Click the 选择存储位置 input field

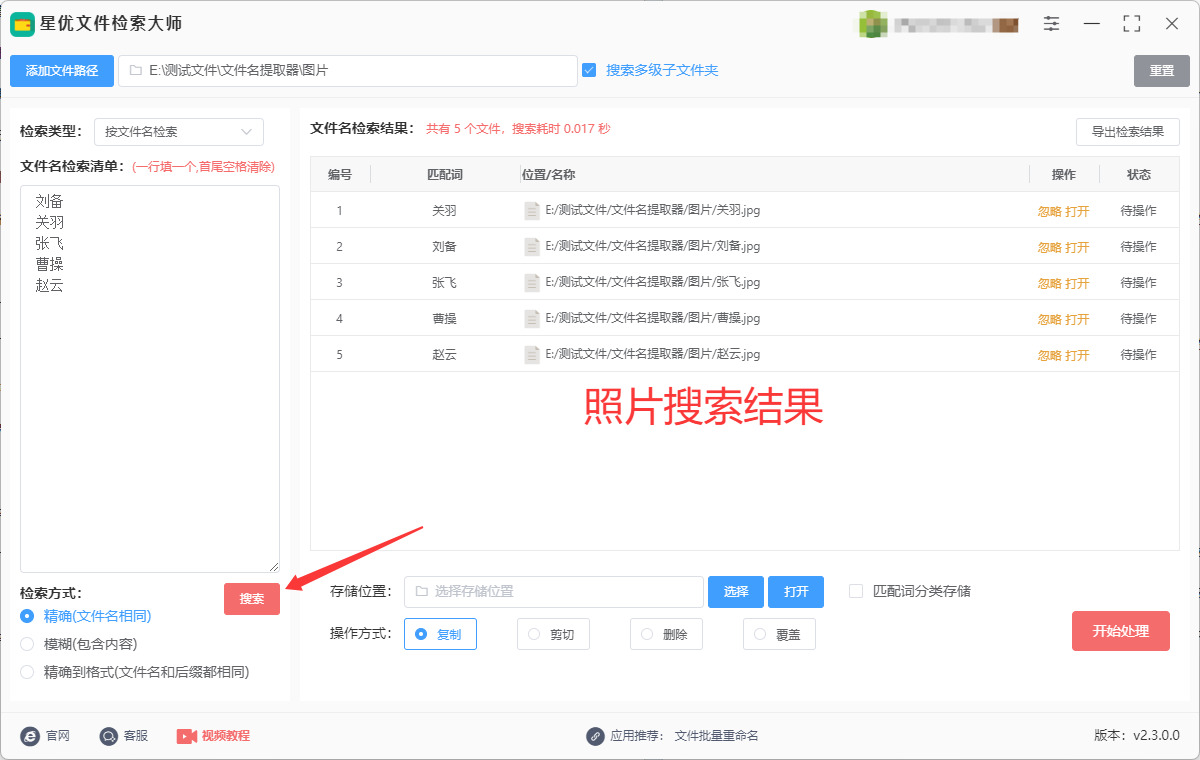click(x=554, y=592)
